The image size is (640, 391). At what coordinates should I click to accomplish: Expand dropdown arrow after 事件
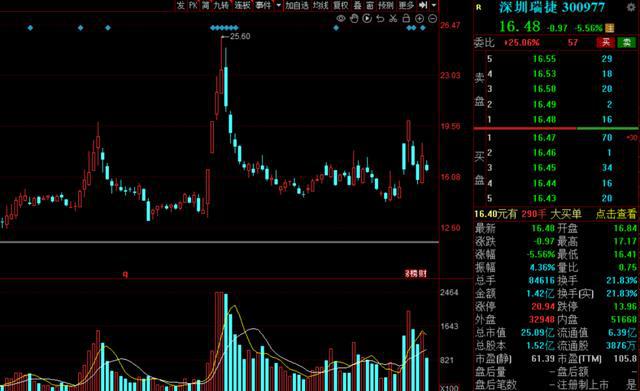click(279, 5)
